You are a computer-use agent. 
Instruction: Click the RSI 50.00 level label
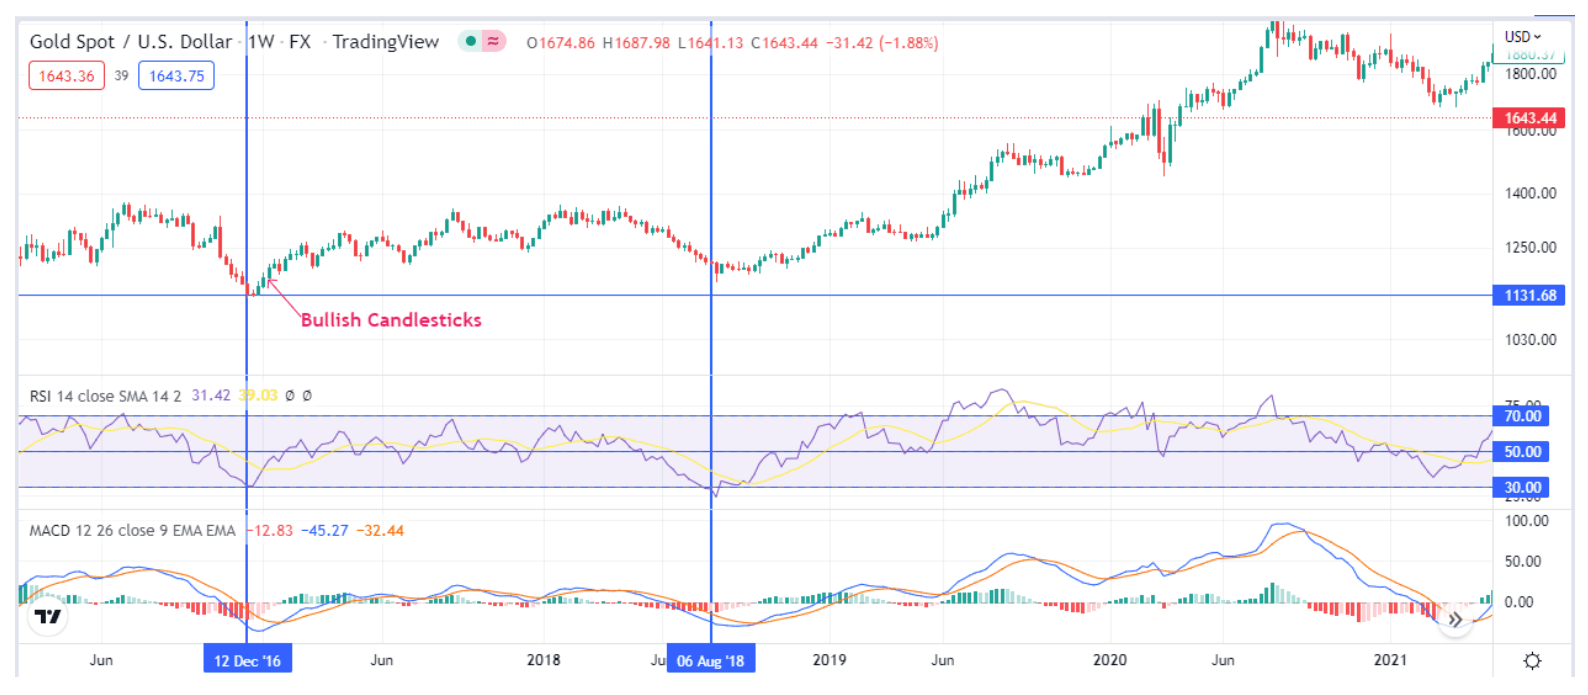click(1522, 452)
